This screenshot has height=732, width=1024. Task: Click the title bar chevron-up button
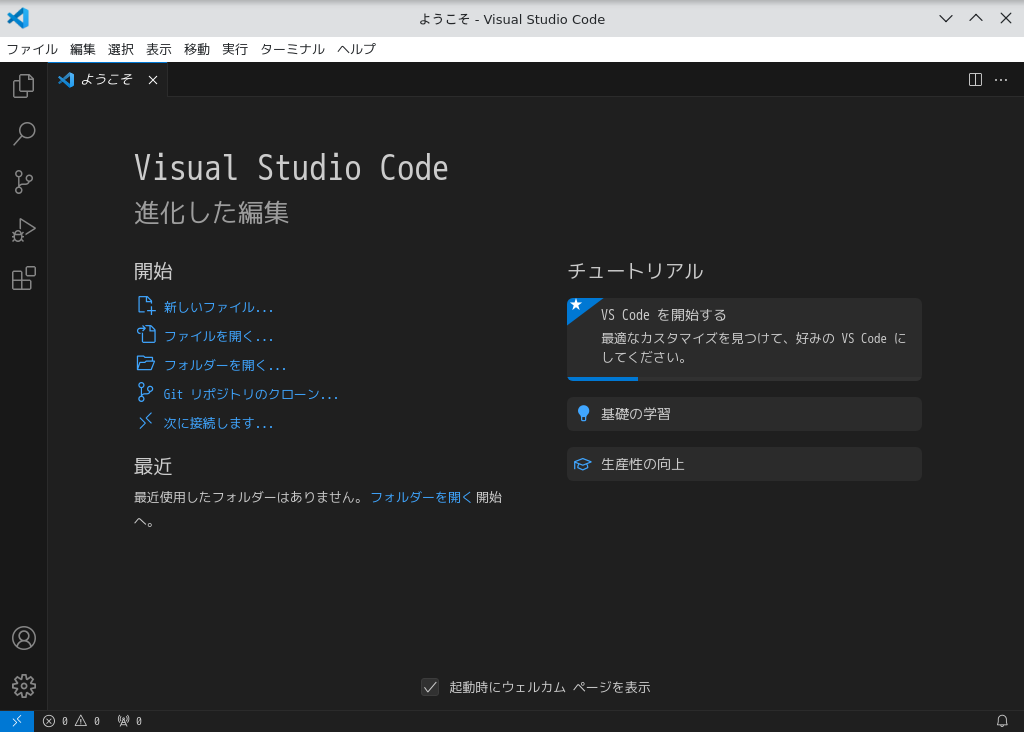(x=976, y=18)
